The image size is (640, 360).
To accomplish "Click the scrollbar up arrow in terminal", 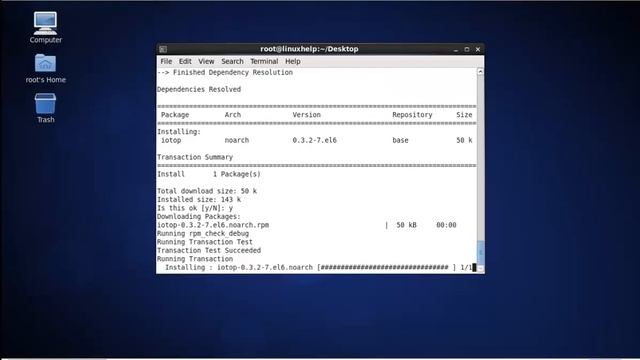I will 480,72.
